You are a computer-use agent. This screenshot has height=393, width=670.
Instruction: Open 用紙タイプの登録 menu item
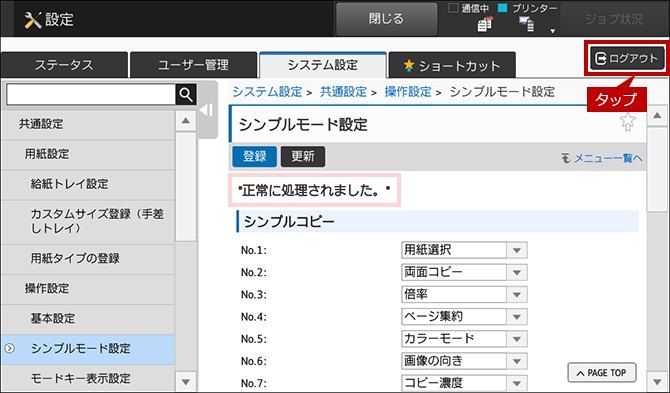88,258
